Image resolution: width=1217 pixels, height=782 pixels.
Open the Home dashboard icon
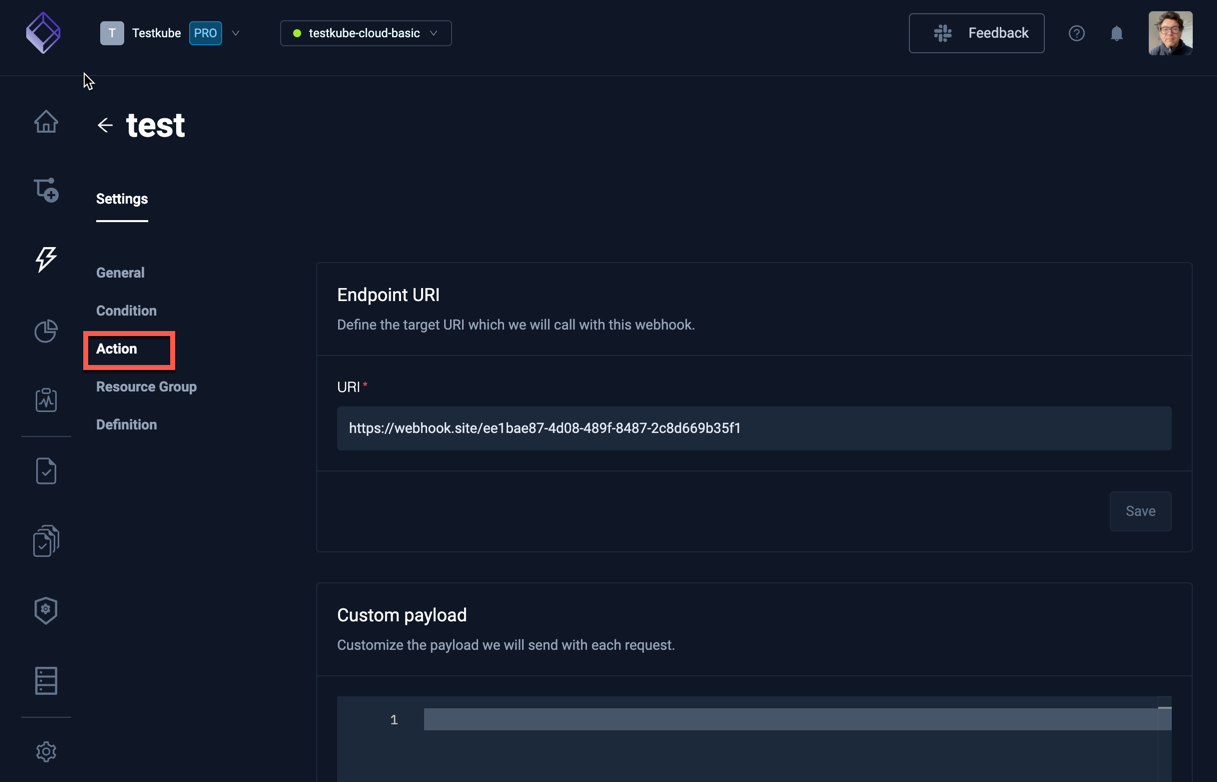[46, 121]
